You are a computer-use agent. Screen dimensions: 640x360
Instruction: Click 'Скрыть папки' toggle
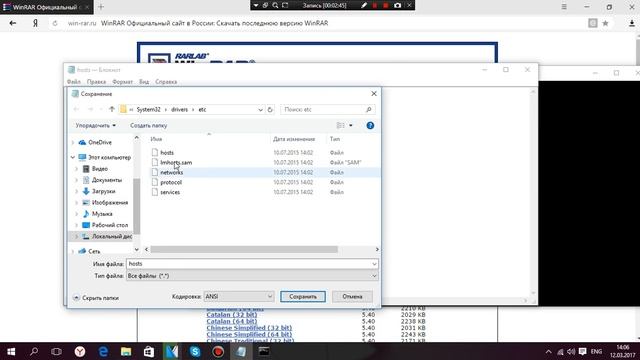point(96,298)
